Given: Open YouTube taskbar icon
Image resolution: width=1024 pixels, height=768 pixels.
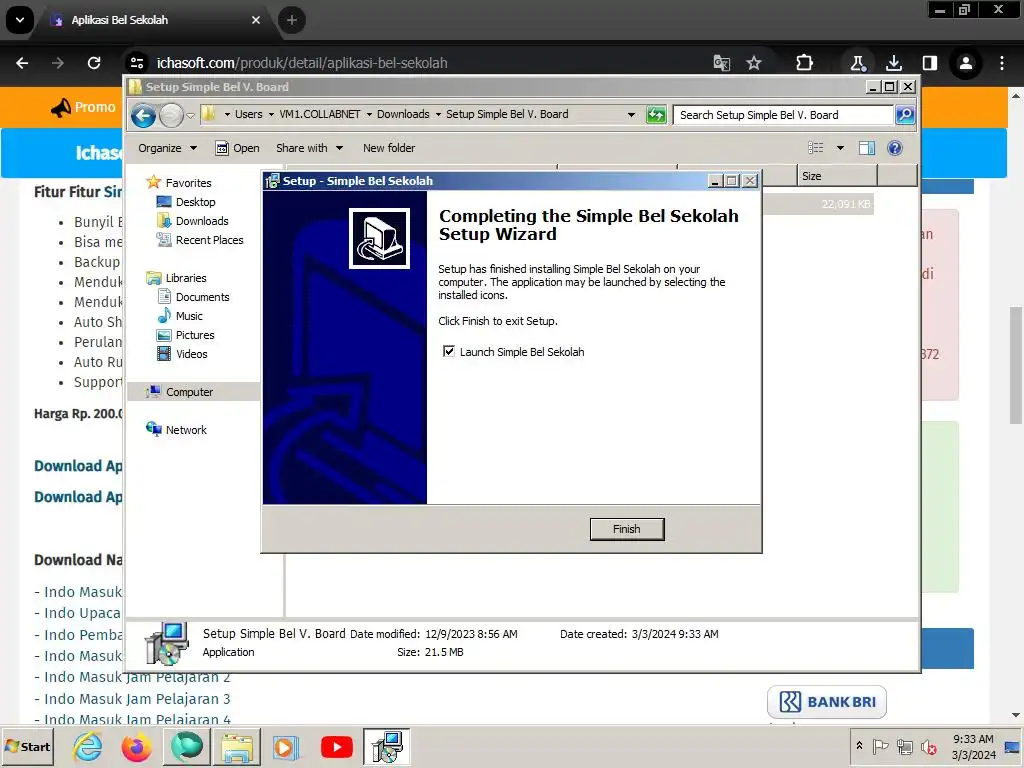Looking at the screenshot, I should pos(336,747).
